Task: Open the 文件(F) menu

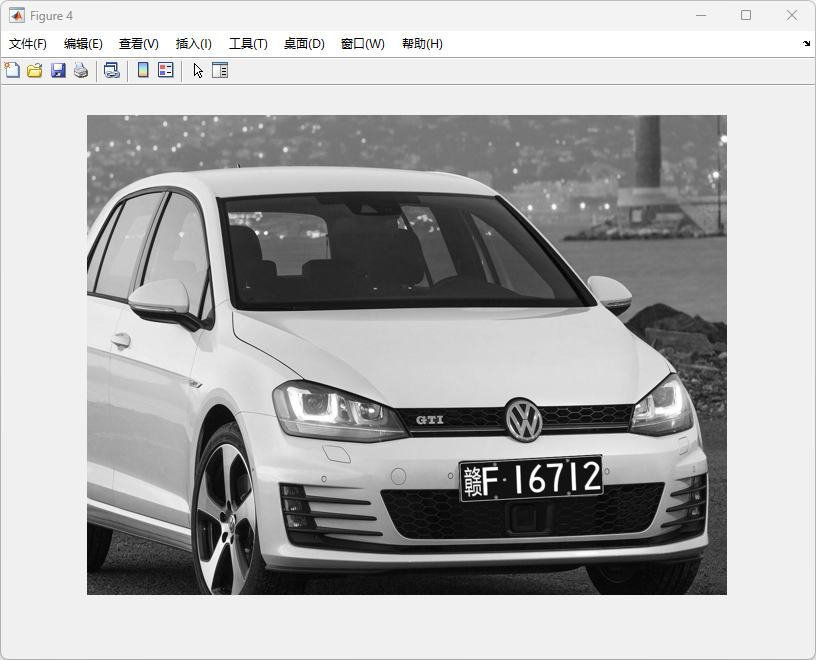Action: tap(28, 44)
